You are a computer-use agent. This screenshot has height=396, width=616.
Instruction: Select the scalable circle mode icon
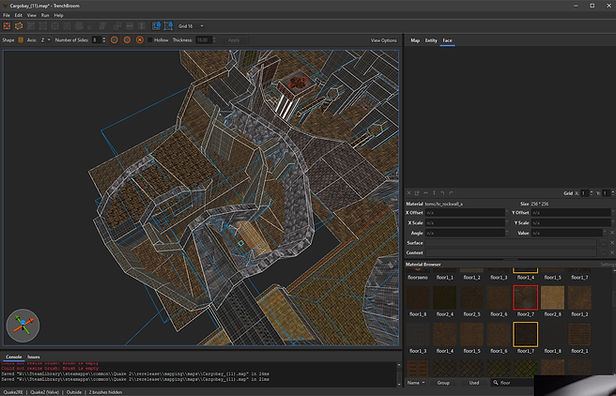(x=139, y=40)
